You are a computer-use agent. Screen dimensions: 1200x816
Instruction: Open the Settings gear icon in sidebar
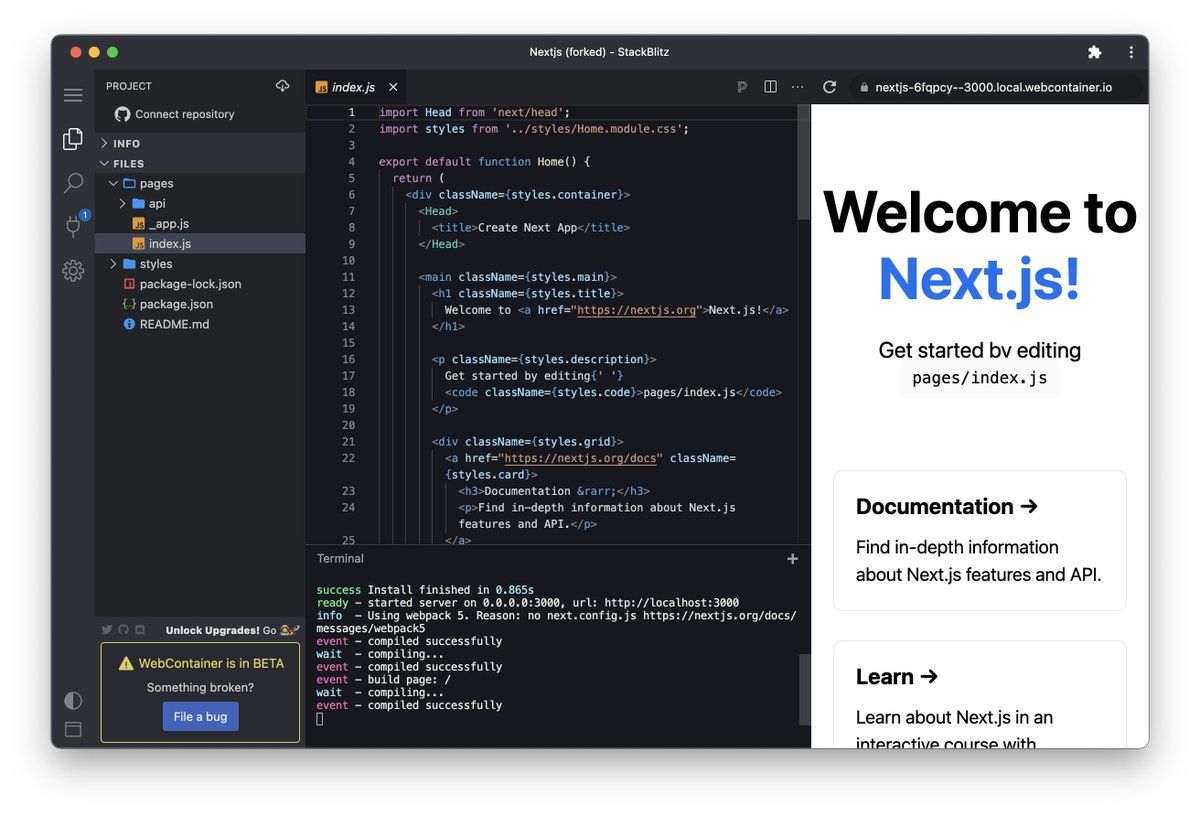pos(73,270)
